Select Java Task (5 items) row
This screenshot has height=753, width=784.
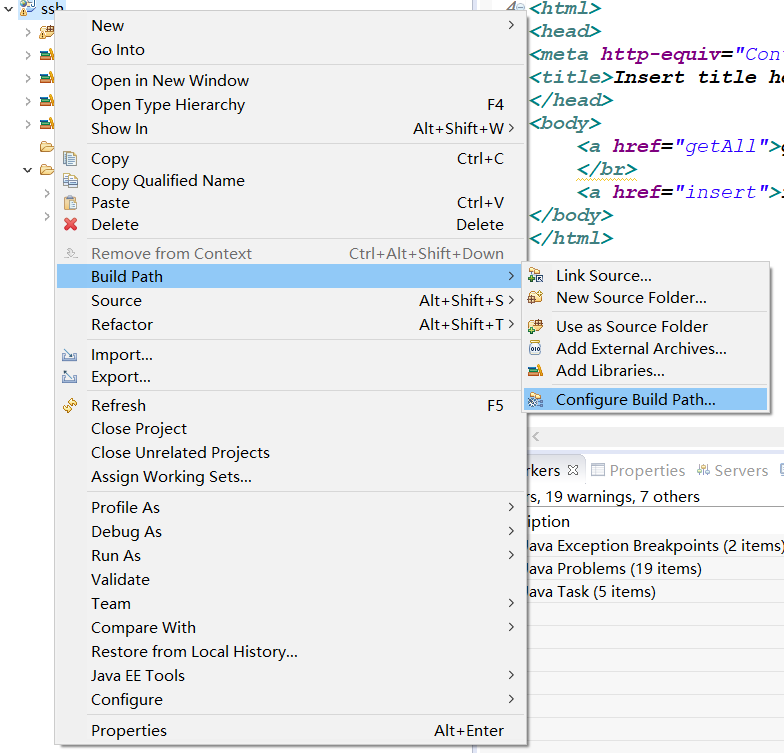(x=655, y=592)
